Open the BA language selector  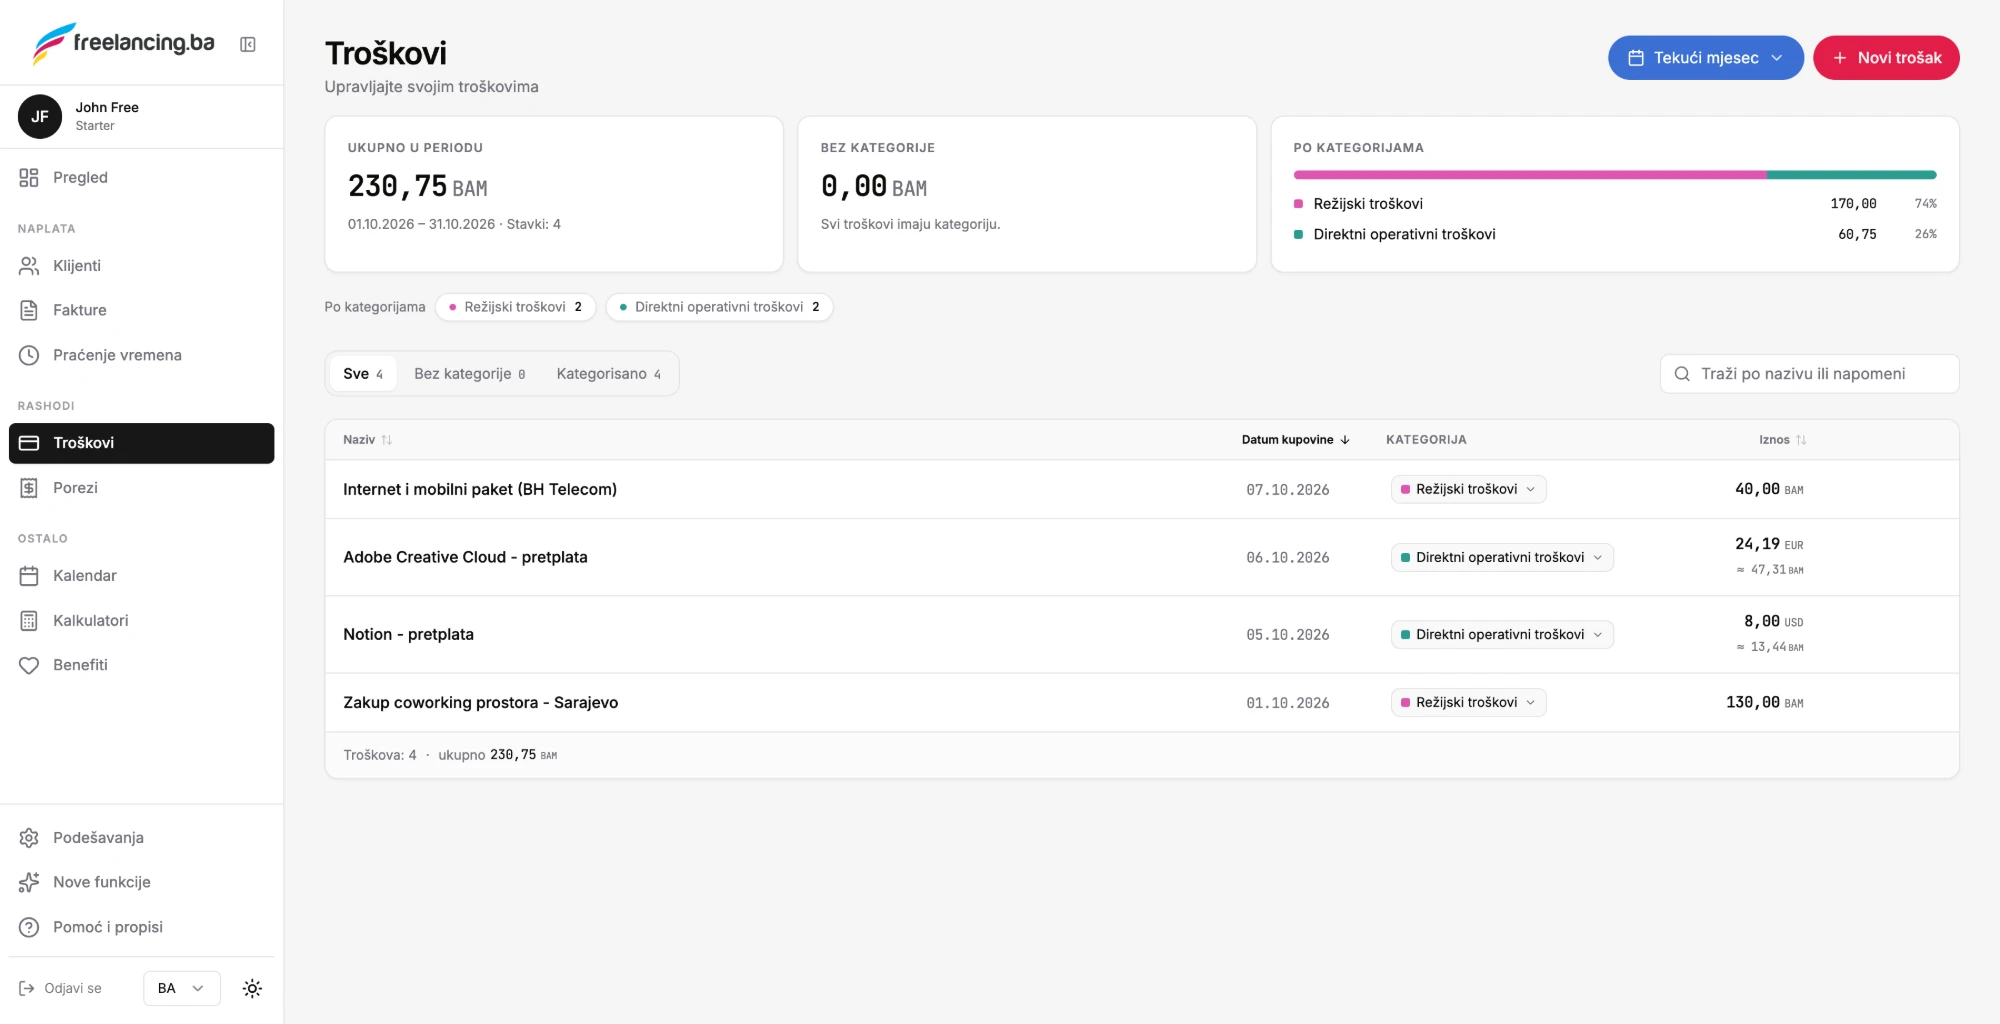click(x=181, y=988)
